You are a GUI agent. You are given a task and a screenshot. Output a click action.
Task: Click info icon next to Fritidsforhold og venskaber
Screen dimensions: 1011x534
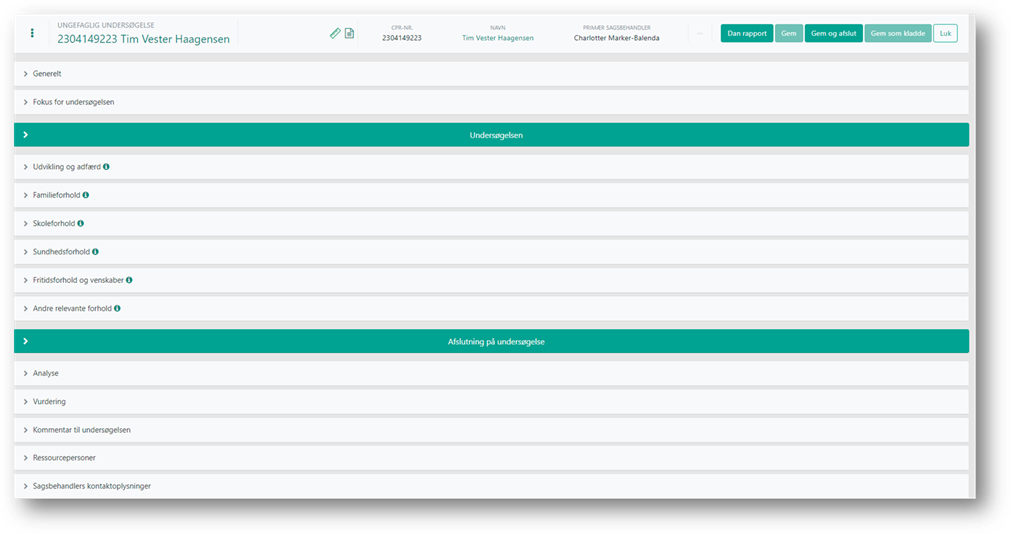[129, 280]
